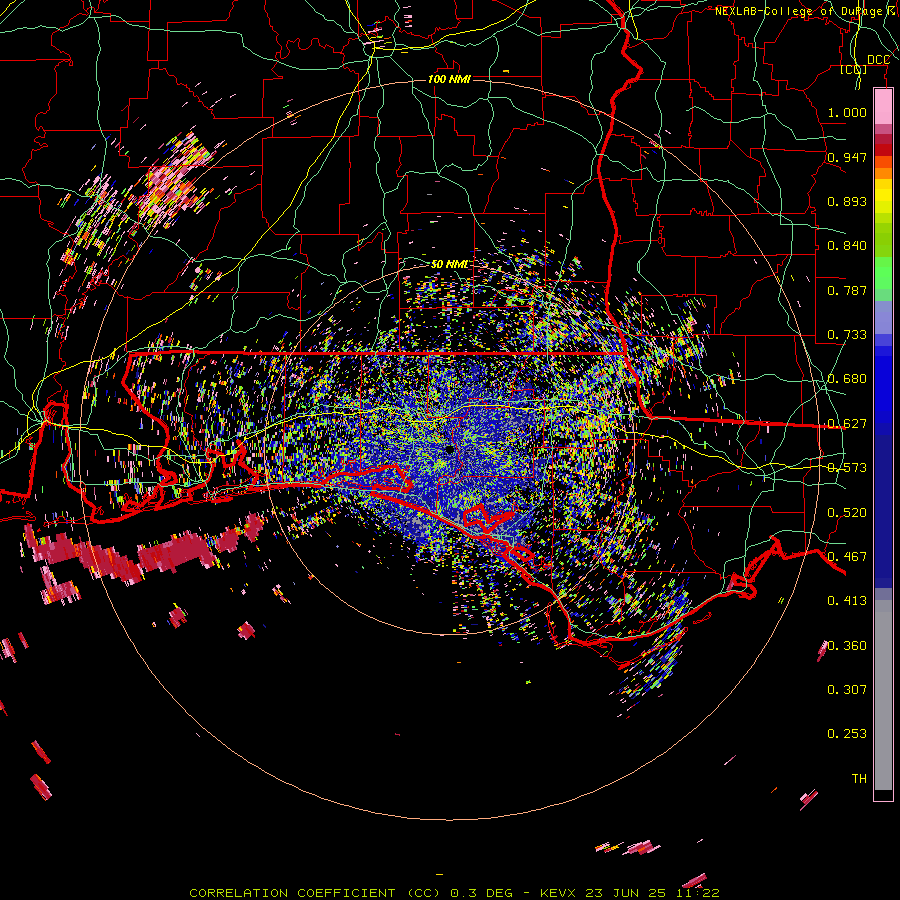This screenshot has width=900, height=900.
Task: Click the KEVX station identifier in the caption
Action: point(557,893)
